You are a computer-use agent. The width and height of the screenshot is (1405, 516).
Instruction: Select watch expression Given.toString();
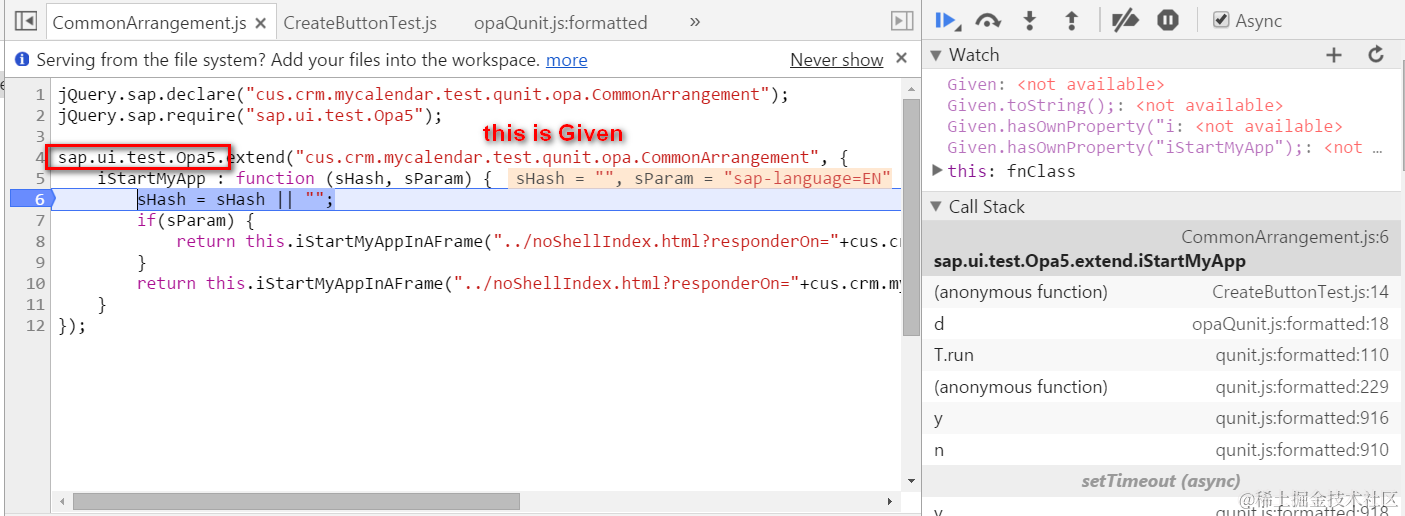[1115, 105]
